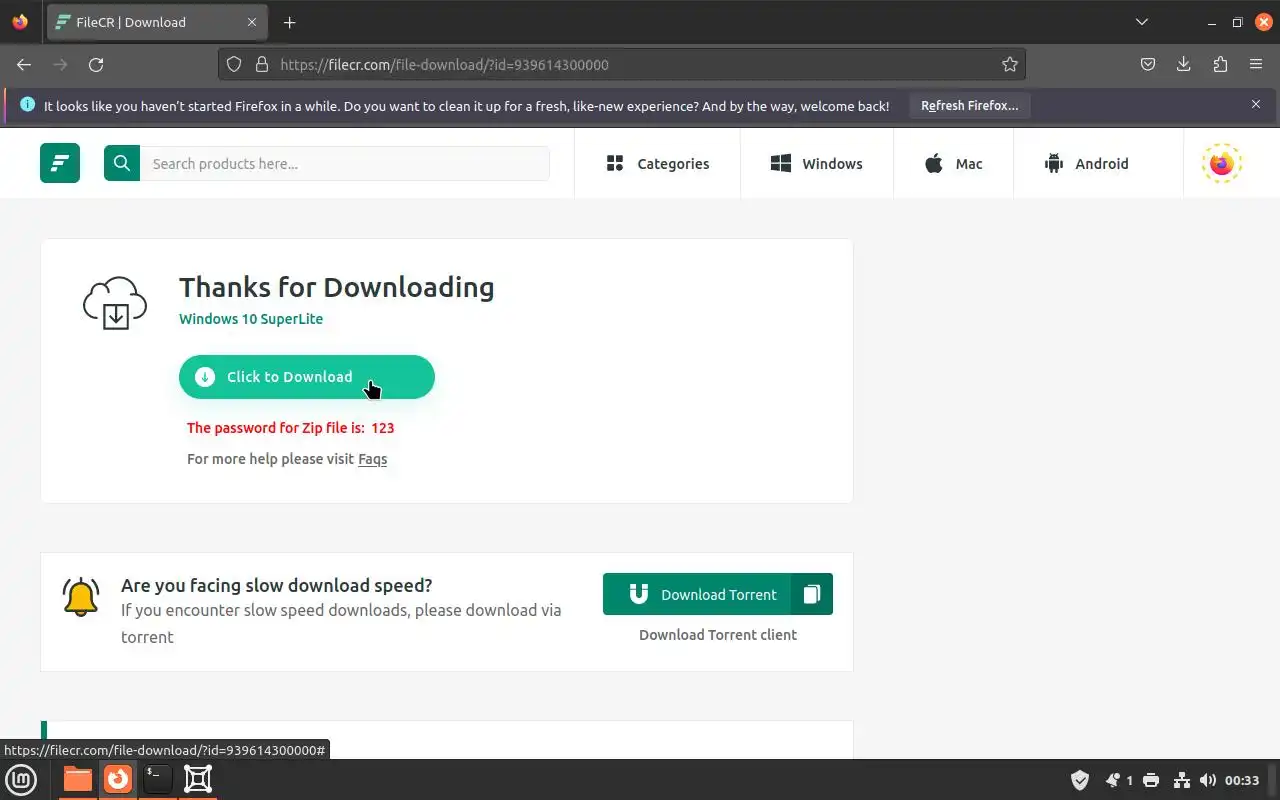This screenshot has height=800, width=1280.
Task: Reload the page
Action: click(x=96, y=64)
